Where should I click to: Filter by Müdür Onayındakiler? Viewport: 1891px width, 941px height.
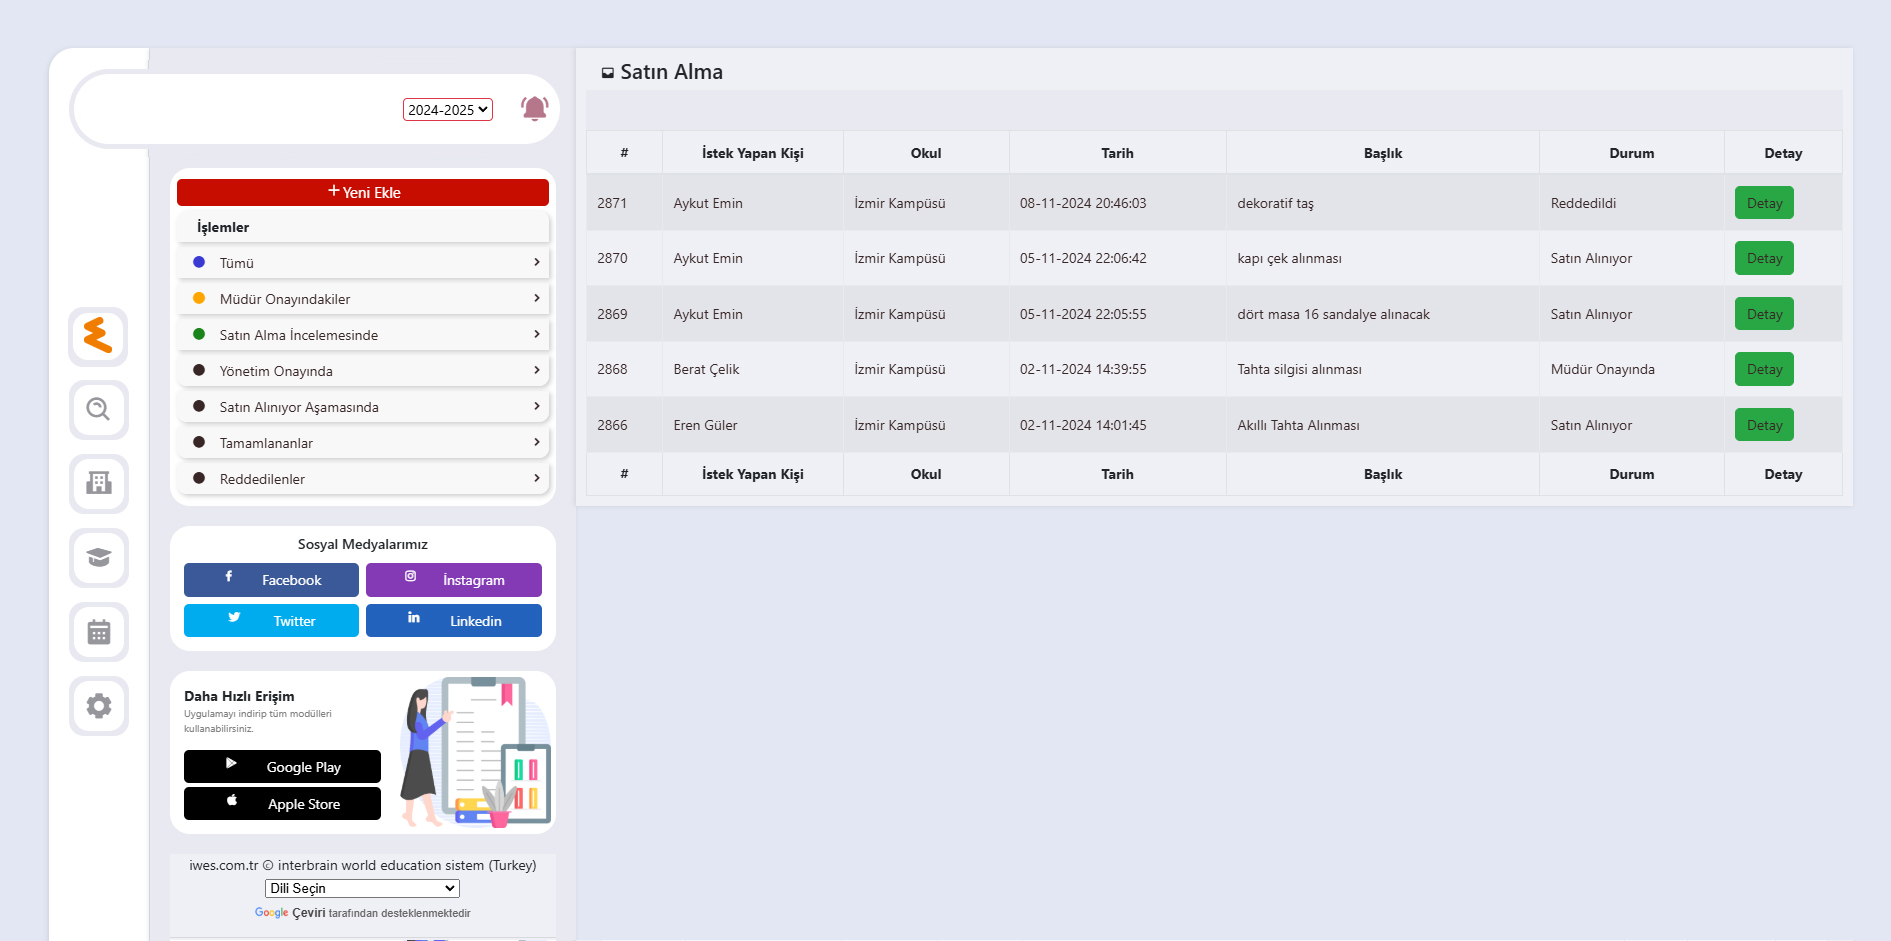(x=363, y=299)
